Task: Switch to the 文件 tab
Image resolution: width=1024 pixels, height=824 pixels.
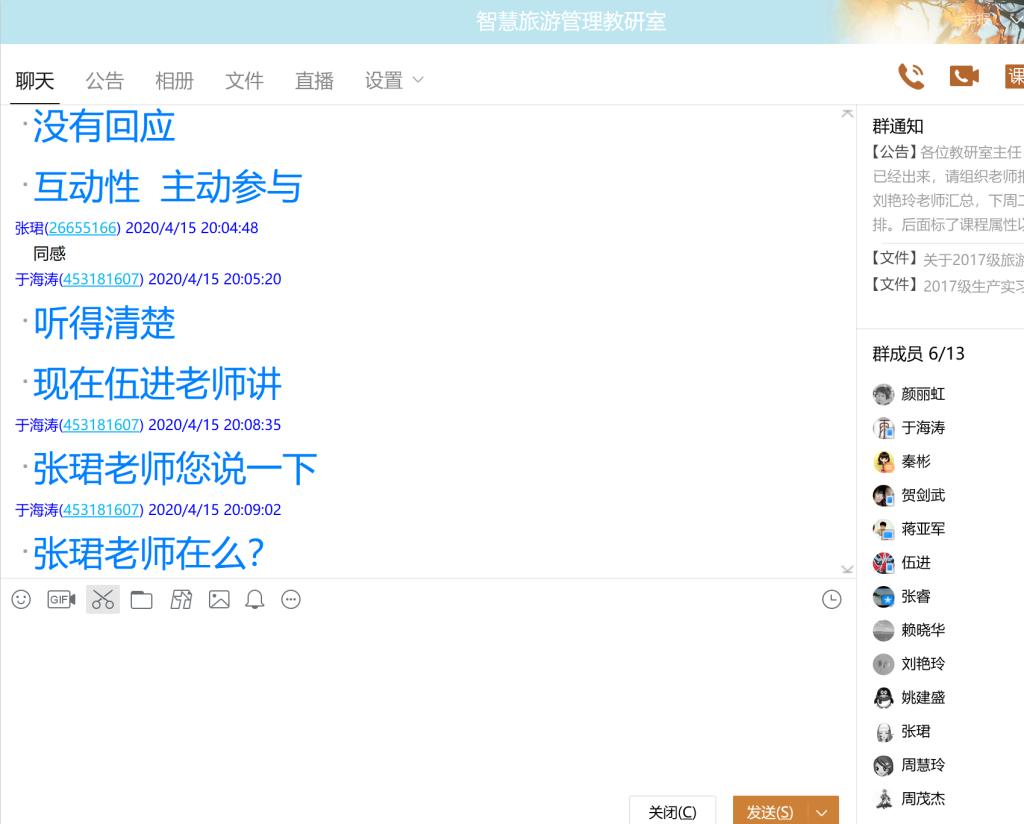Action: click(244, 81)
